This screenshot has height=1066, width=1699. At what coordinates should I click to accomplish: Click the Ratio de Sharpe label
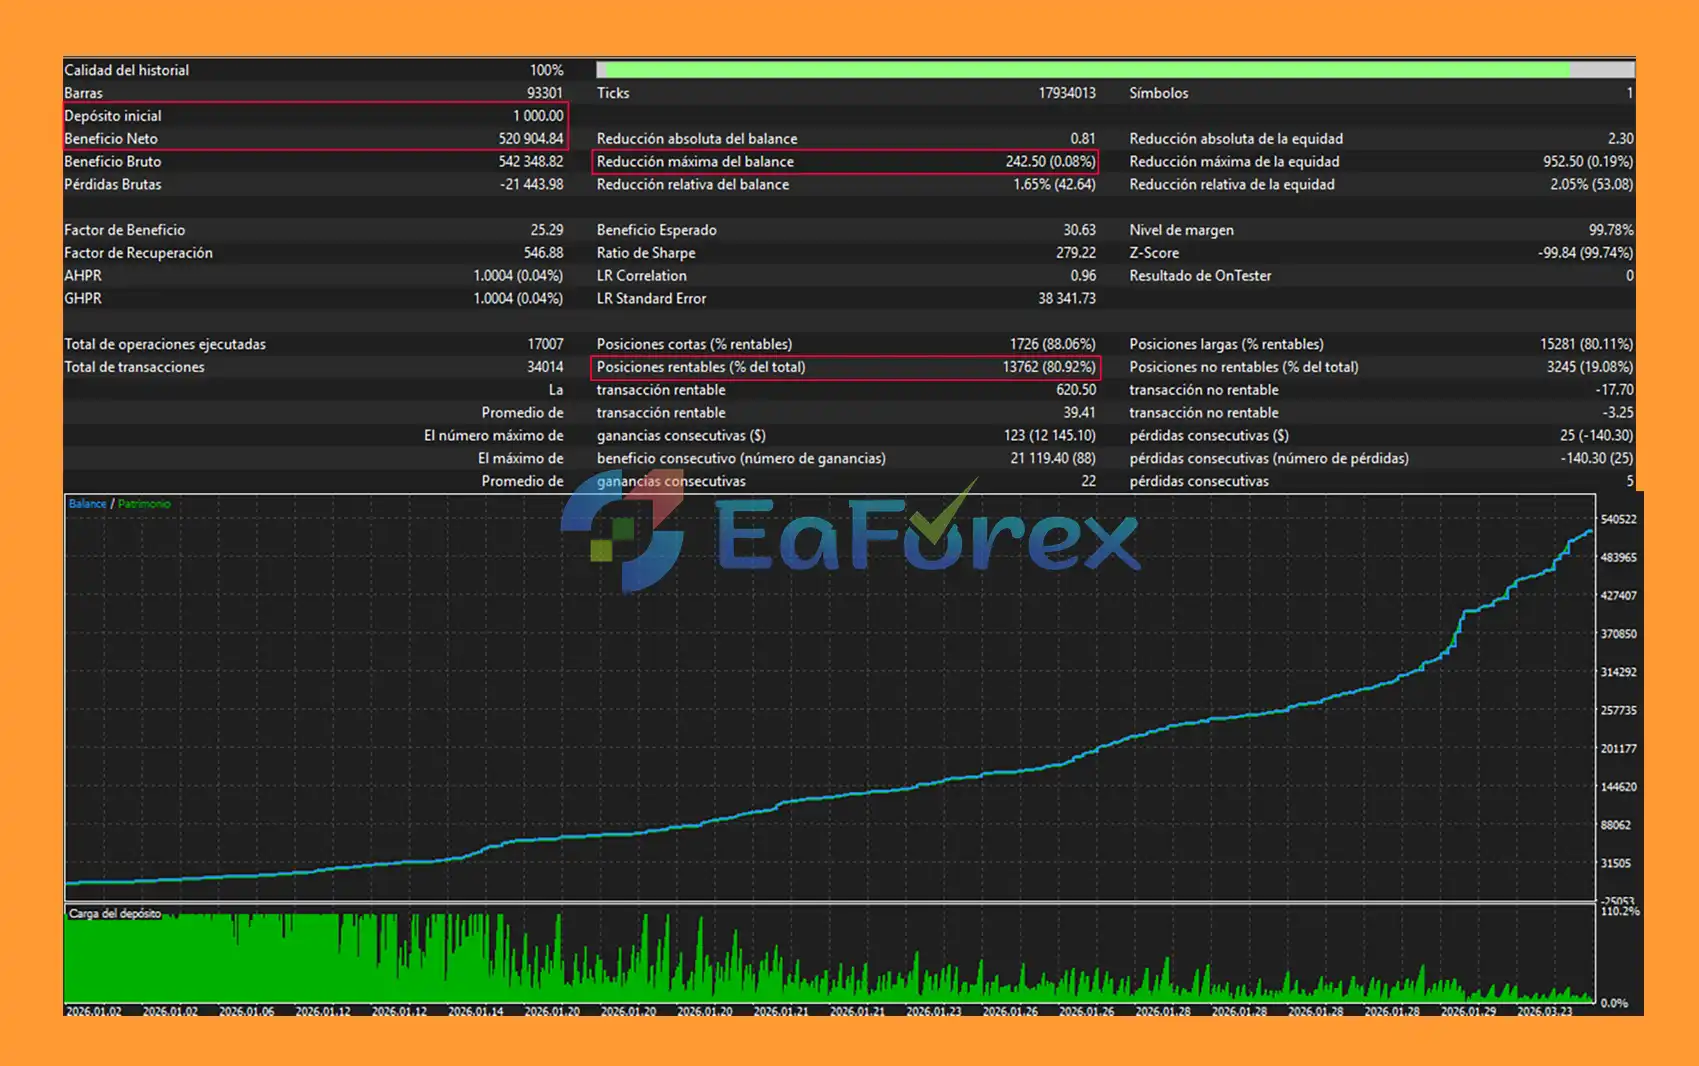(x=646, y=253)
